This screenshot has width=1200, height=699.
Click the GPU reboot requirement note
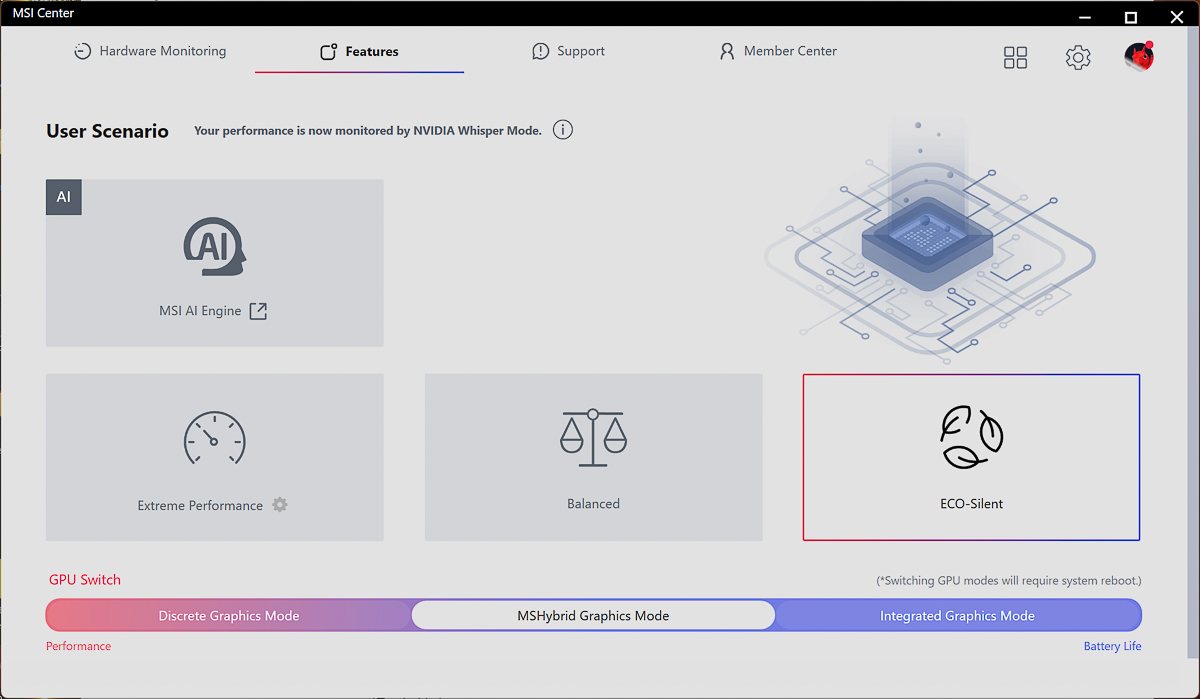point(1008,580)
